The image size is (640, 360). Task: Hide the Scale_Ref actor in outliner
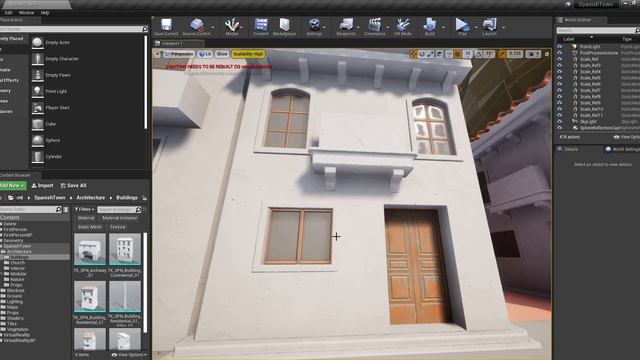[560, 59]
